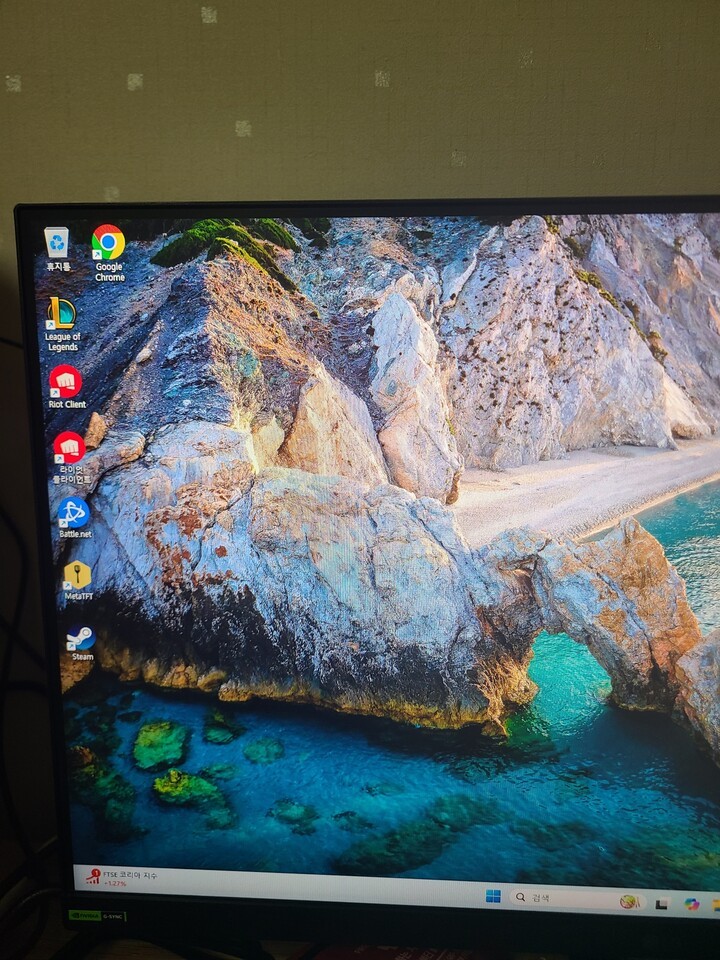Click the magnifier icon in taskbar search
The image size is (720, 960).
pos(520,897)
